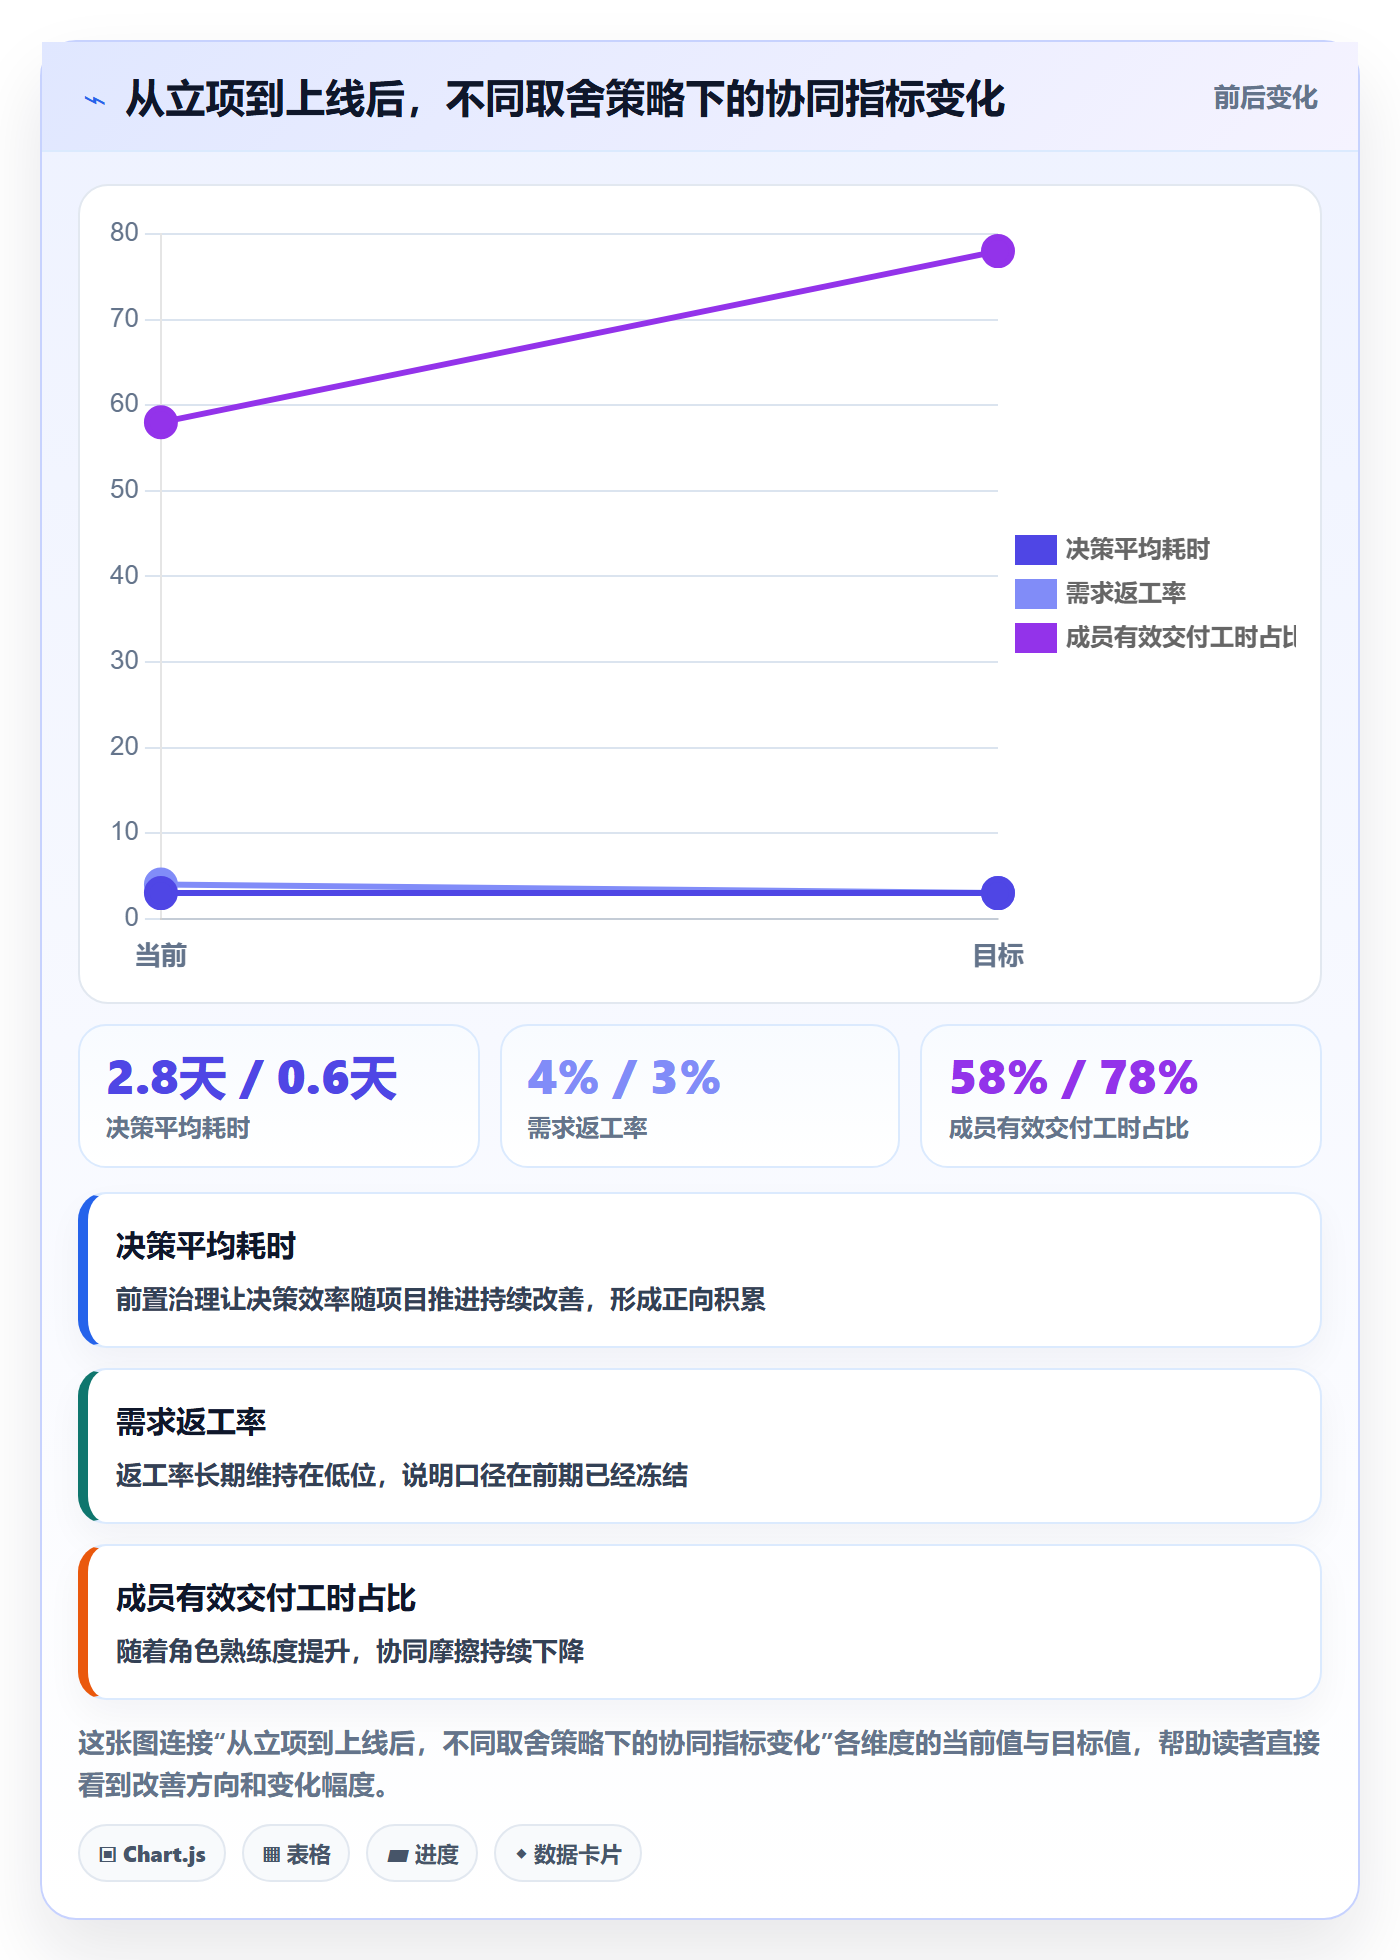Toggle 需求返工率 legend color box
Viewport: 1400px width, 1960px height.
[1035, 594]
